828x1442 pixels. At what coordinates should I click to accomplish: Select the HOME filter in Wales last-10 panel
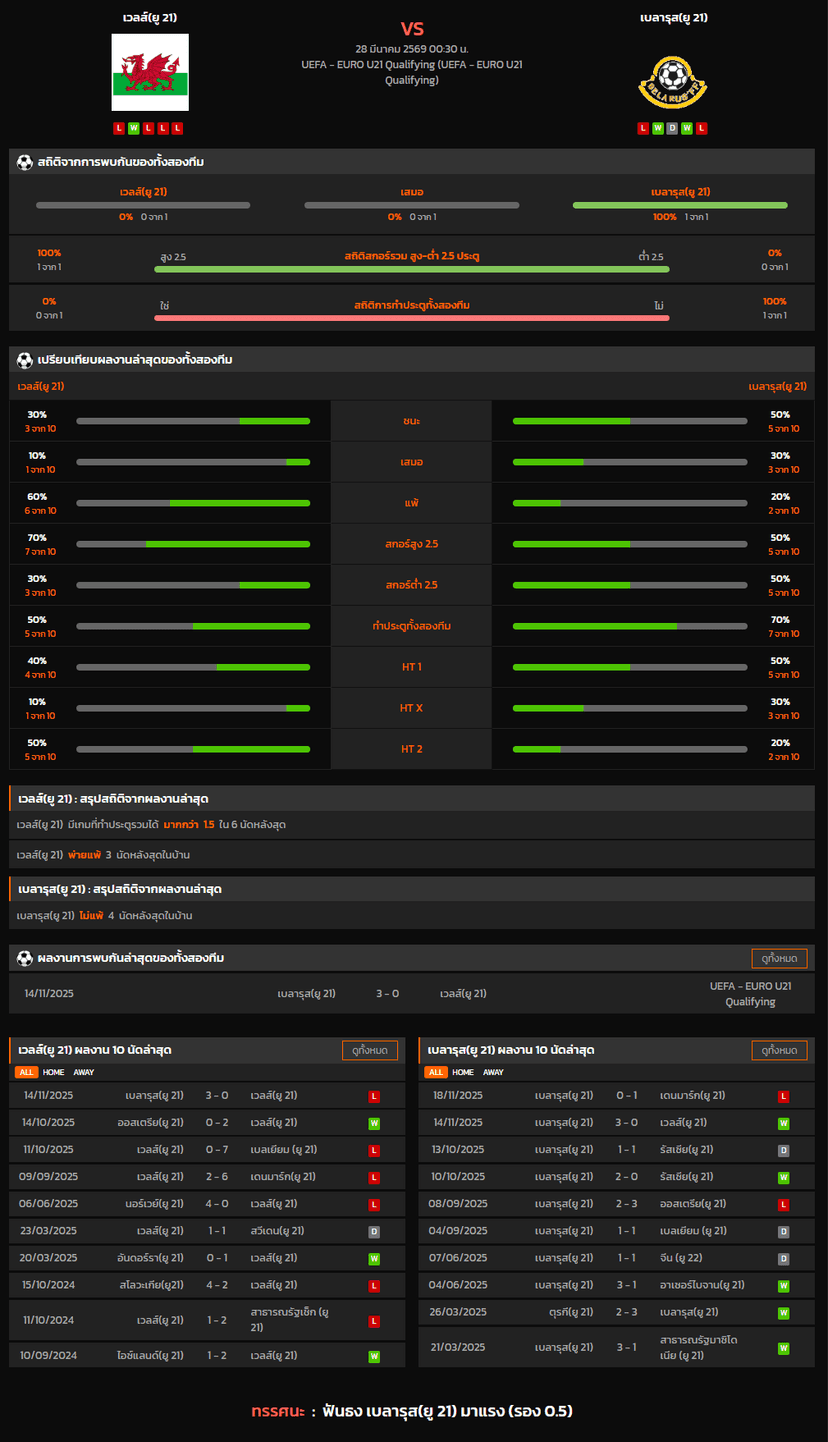tap(53, 1072)
